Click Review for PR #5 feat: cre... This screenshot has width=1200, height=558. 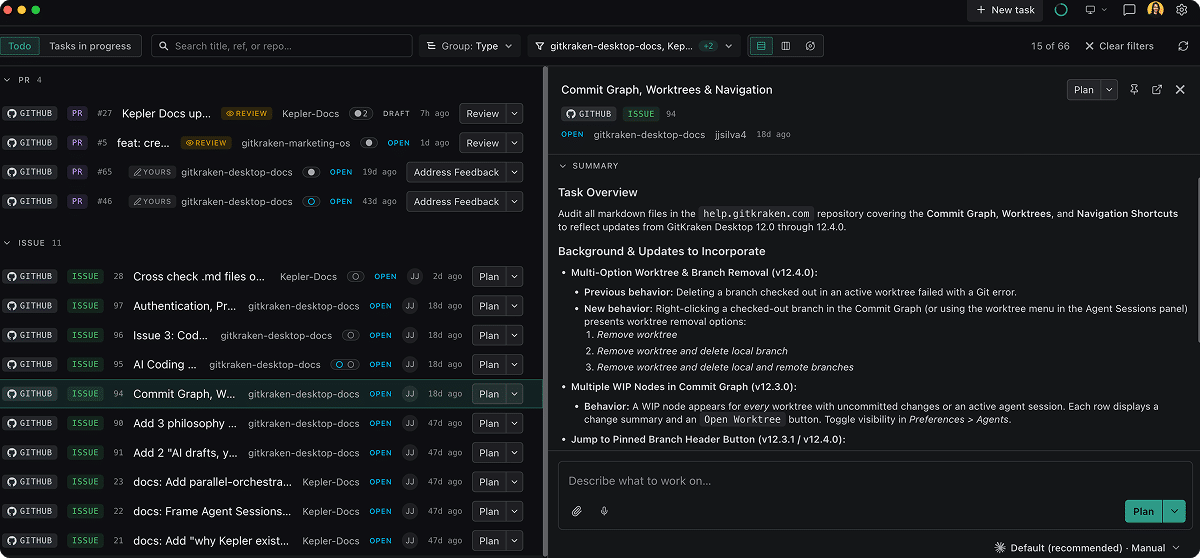(483, 143)
